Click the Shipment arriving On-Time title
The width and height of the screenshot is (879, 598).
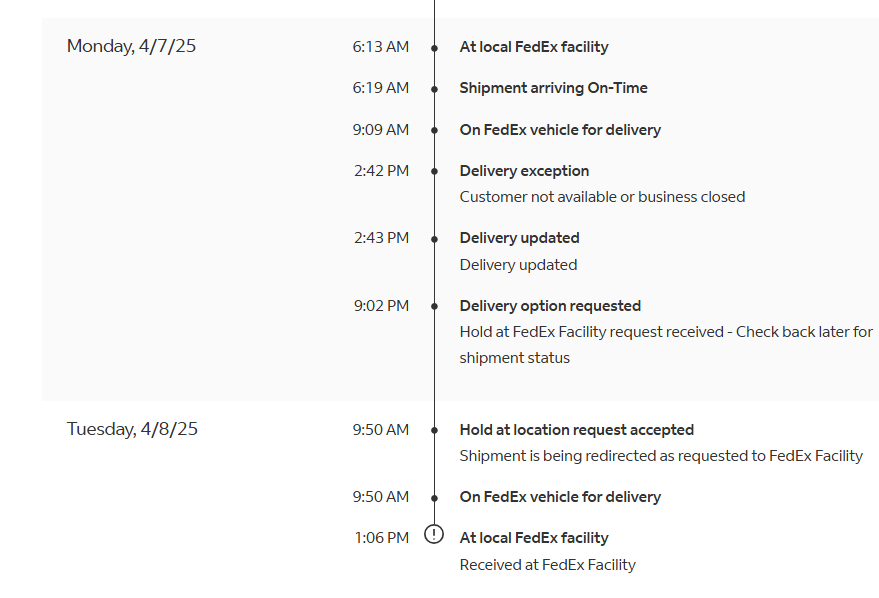pyautogui.click(x=553, y=88)
